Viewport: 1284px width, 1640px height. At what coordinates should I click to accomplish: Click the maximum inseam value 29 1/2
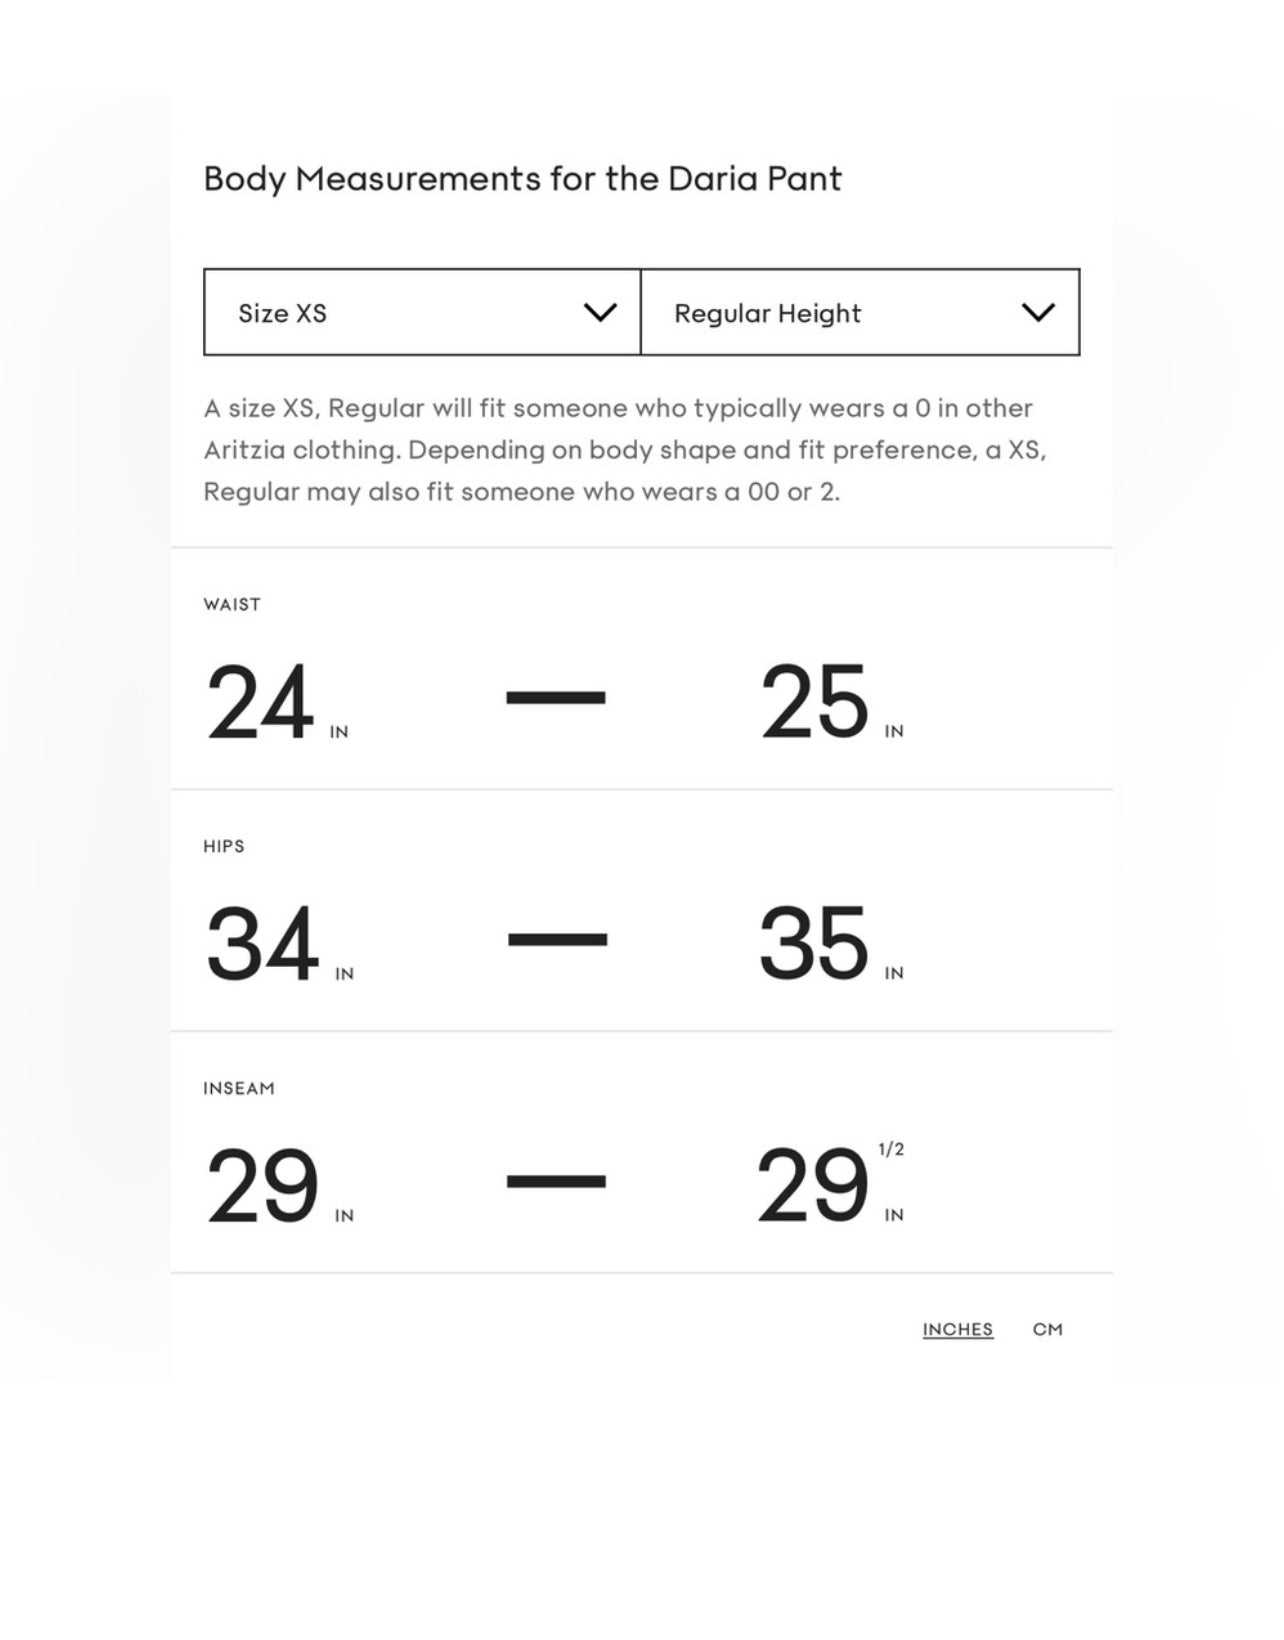[x=814, y=1186]
